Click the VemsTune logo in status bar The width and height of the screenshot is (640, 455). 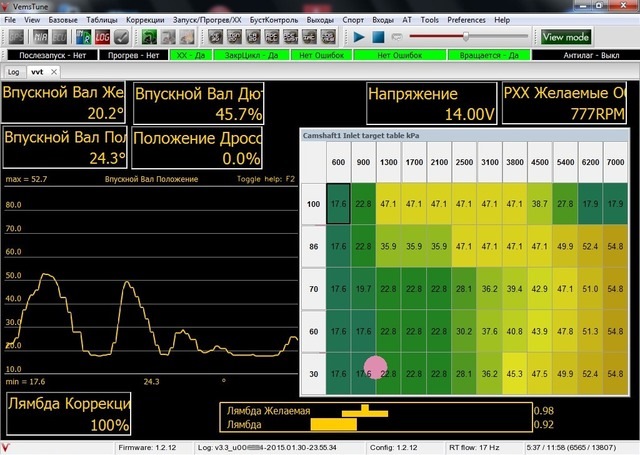5,447
